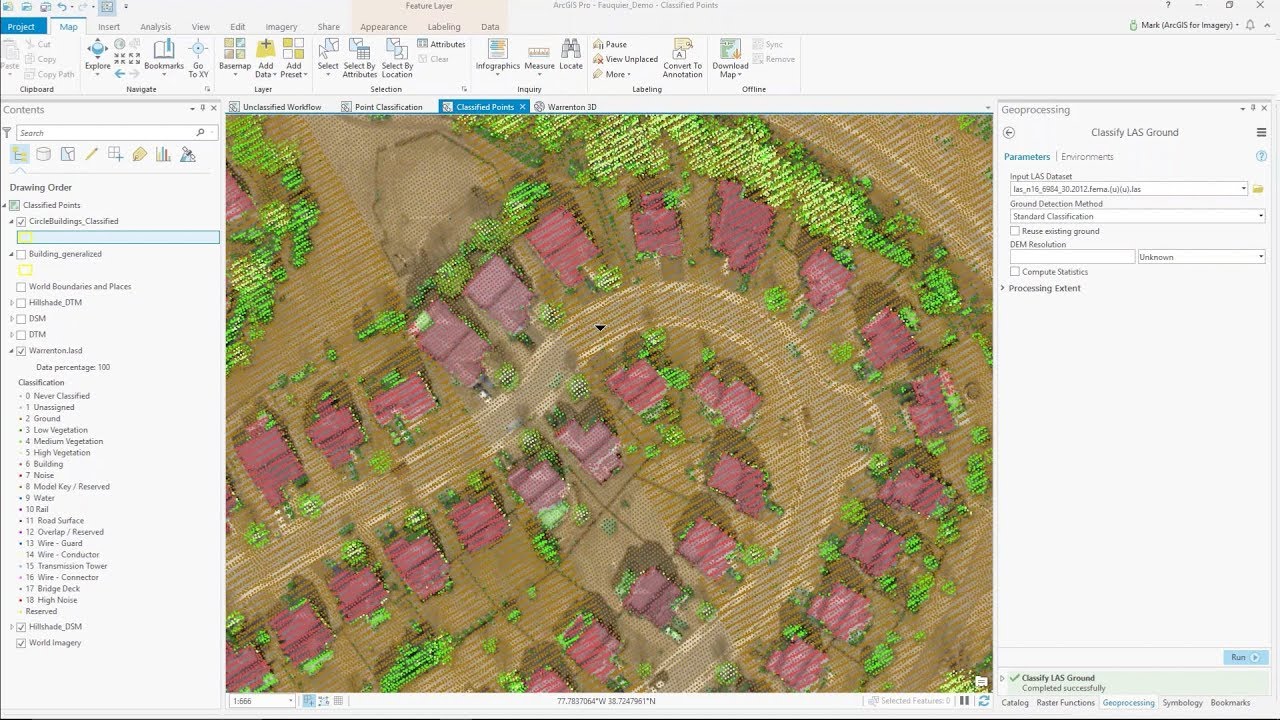1280x720 pixels.
Task: Show List By Drawing Order view
Action: click(x=20, y=154)
